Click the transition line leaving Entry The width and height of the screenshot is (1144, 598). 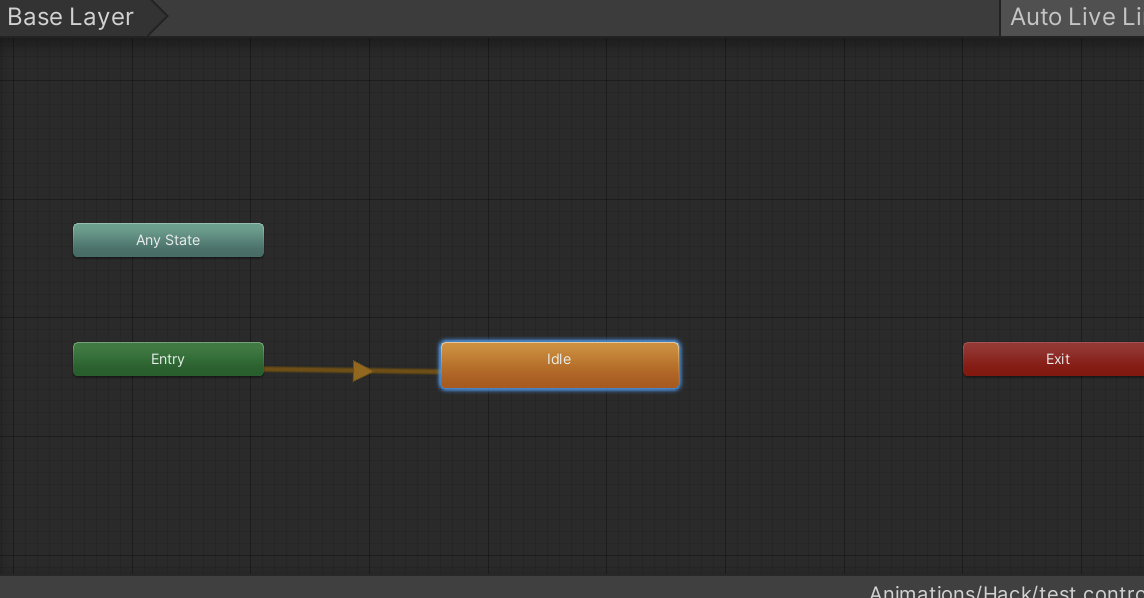tap(300, 370)
